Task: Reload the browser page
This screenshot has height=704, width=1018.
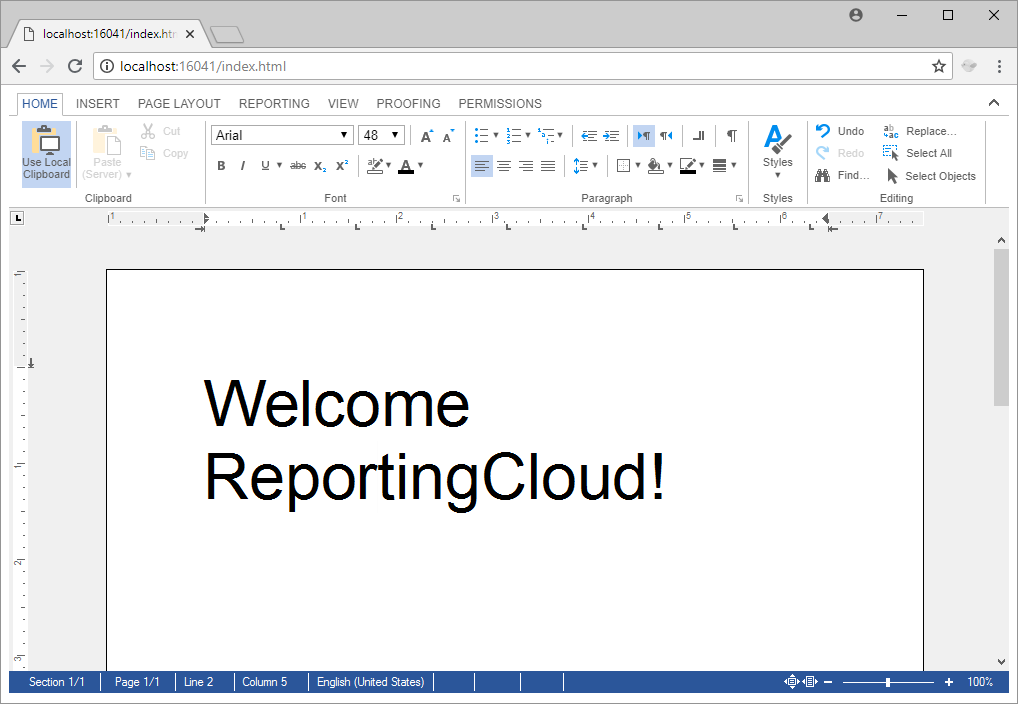Action: [x=75, y=66]
